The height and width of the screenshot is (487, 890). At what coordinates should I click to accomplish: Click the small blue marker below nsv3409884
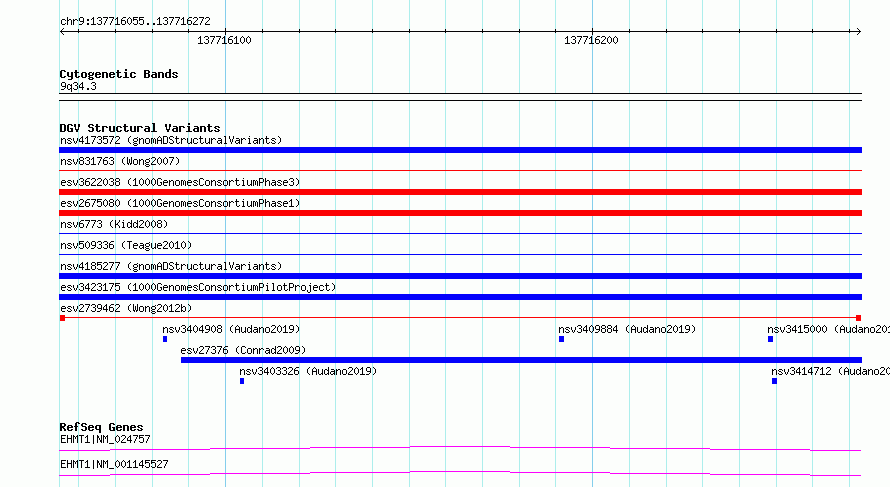(x=561, y=339)
